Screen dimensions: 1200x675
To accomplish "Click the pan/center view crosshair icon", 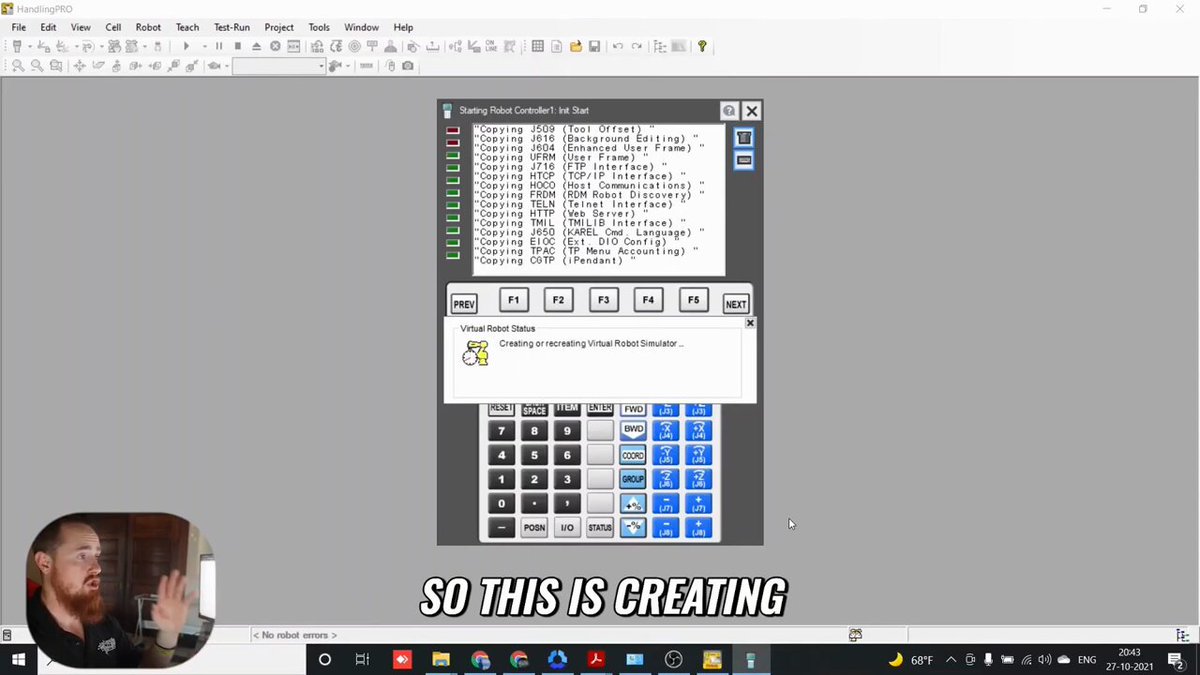I will click(79, 66).
